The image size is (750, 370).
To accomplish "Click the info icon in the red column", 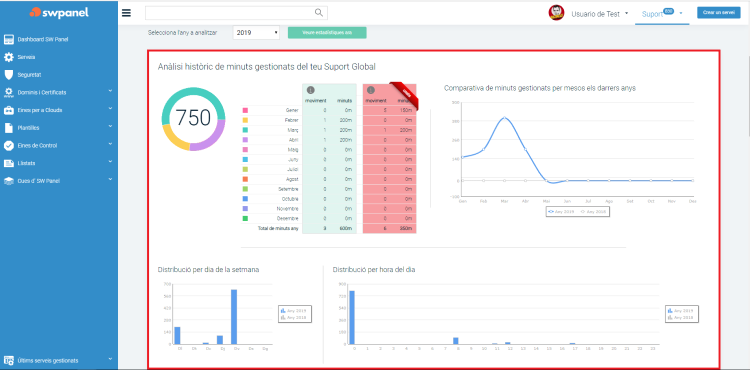I will 371,90.
